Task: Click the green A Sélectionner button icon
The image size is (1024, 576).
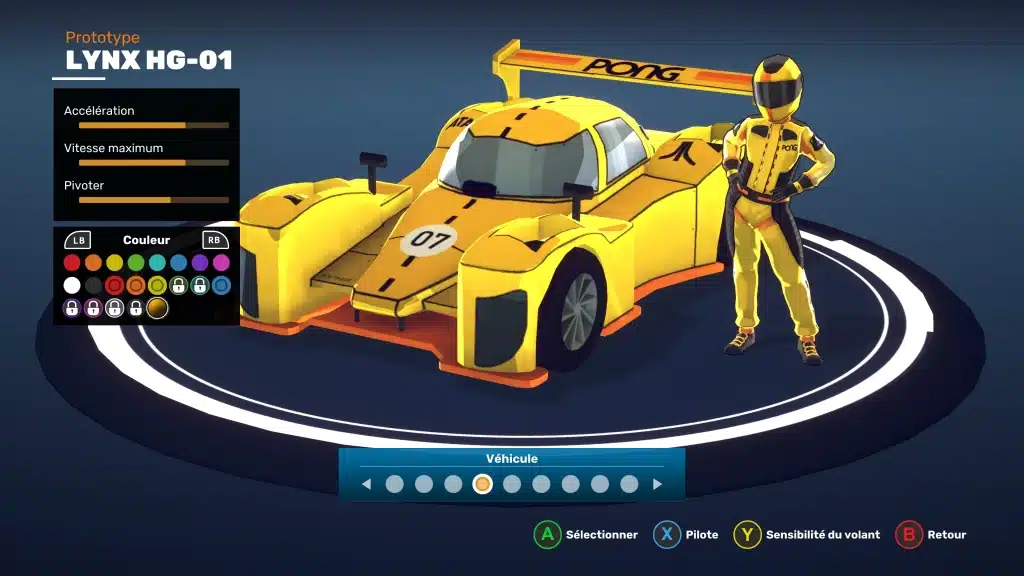Action: [547, 534]
